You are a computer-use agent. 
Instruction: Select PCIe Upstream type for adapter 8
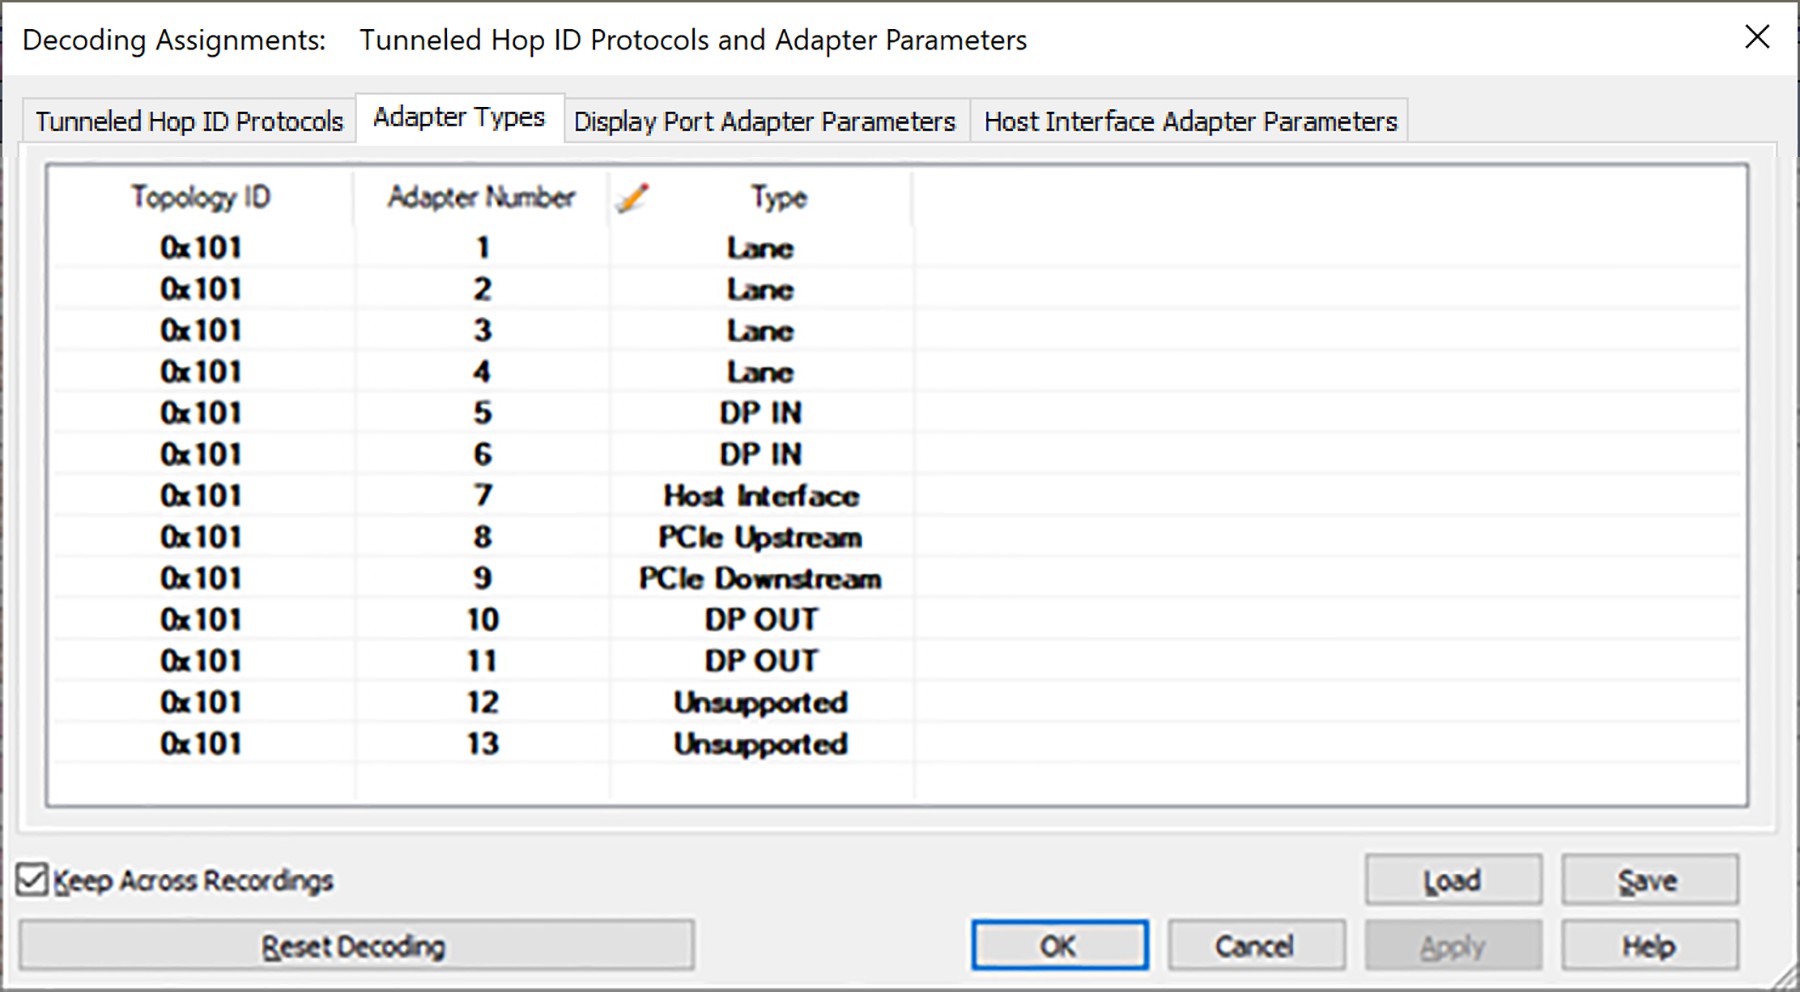point(760,538)
